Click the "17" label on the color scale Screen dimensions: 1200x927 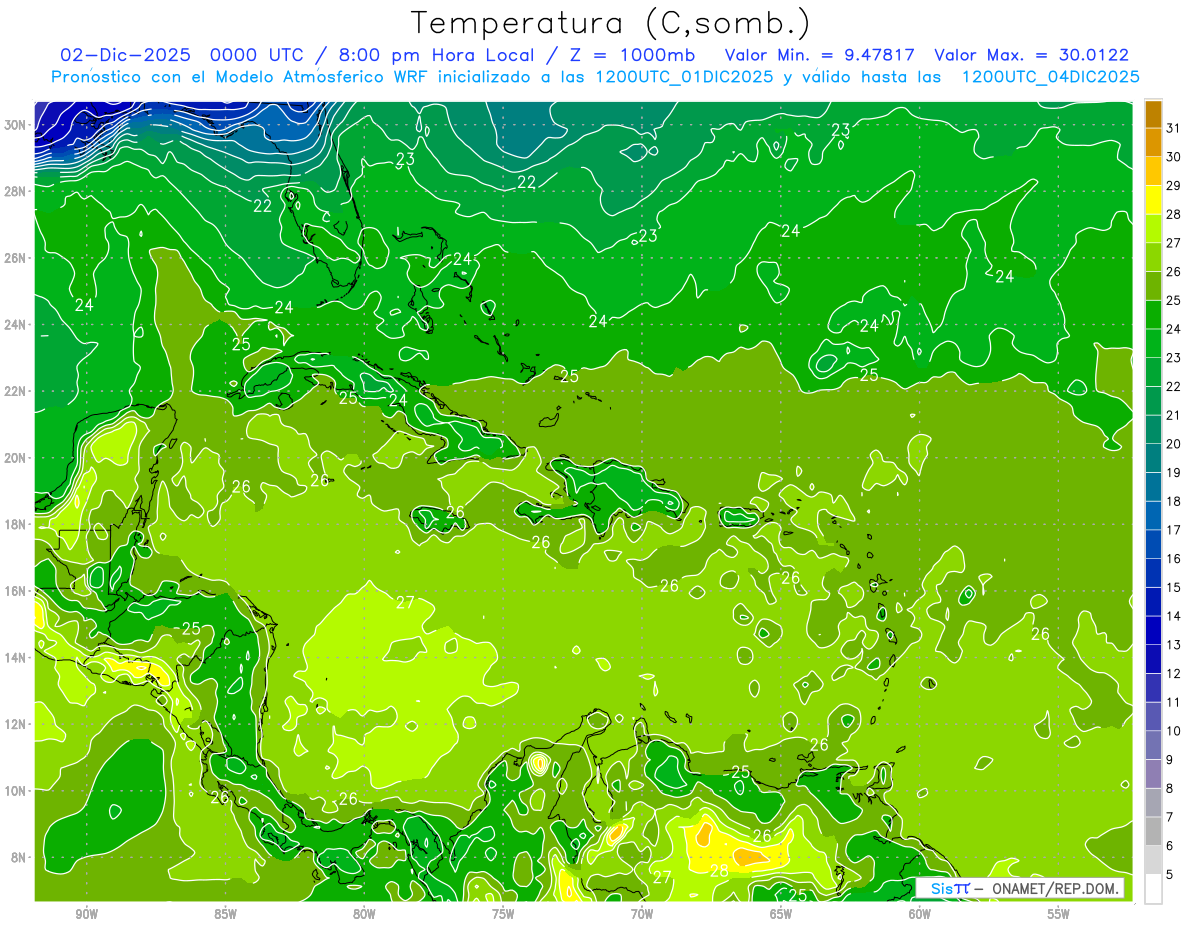[x=1173, y=529]
